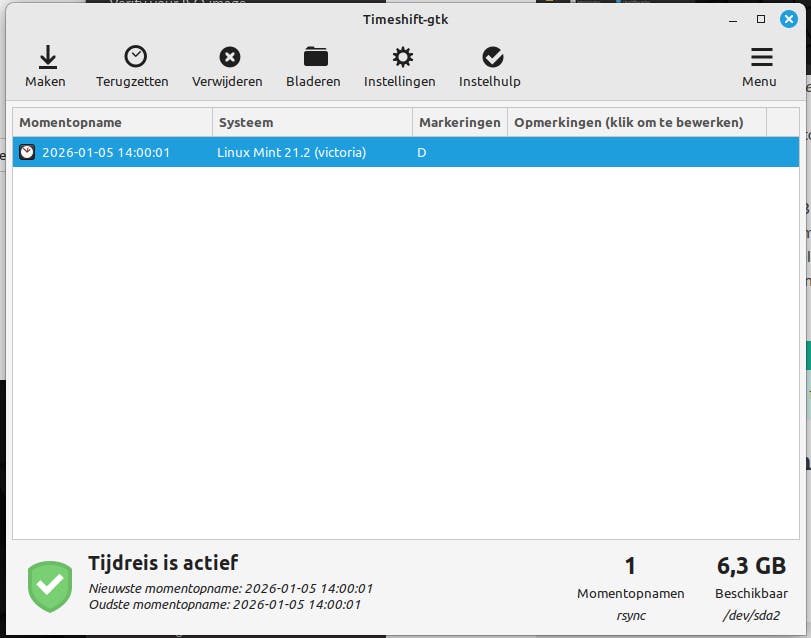This screenshot has height=638, width=811.
Task: Click the 'rsync' mode label
Action: (631, 616)
